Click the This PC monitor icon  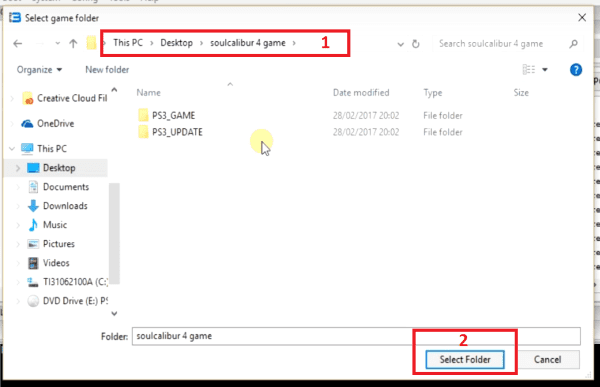pos(27,149)
